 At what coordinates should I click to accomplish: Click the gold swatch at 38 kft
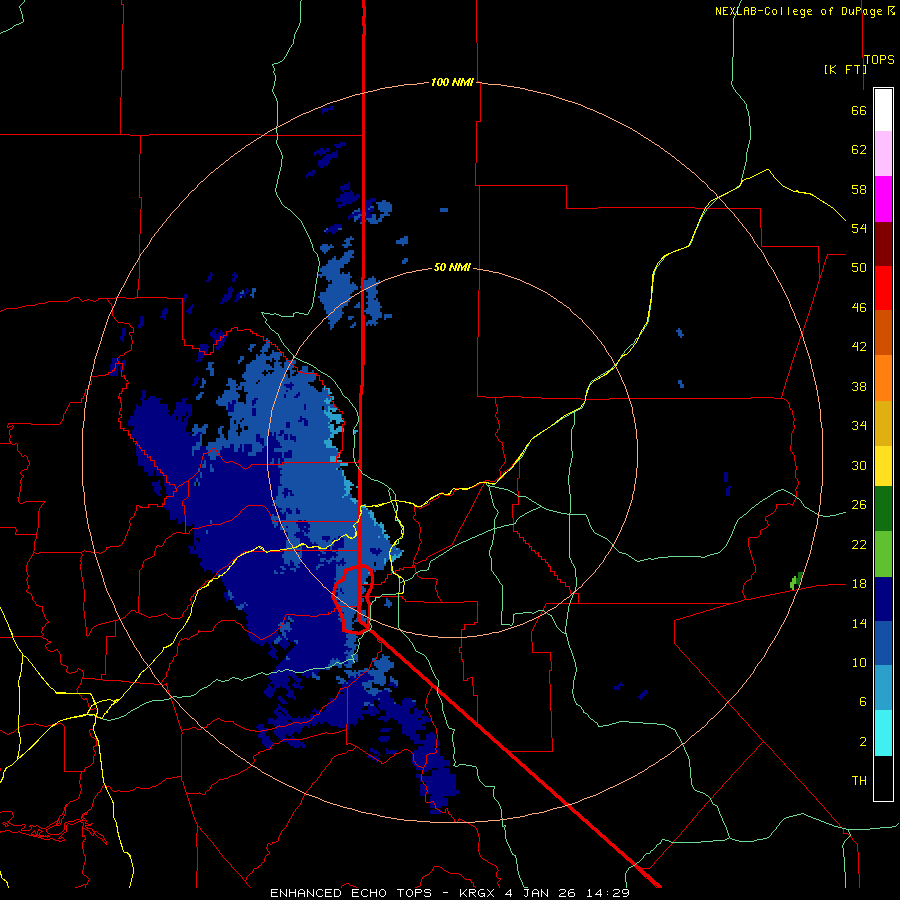click(x=883, y=423)
